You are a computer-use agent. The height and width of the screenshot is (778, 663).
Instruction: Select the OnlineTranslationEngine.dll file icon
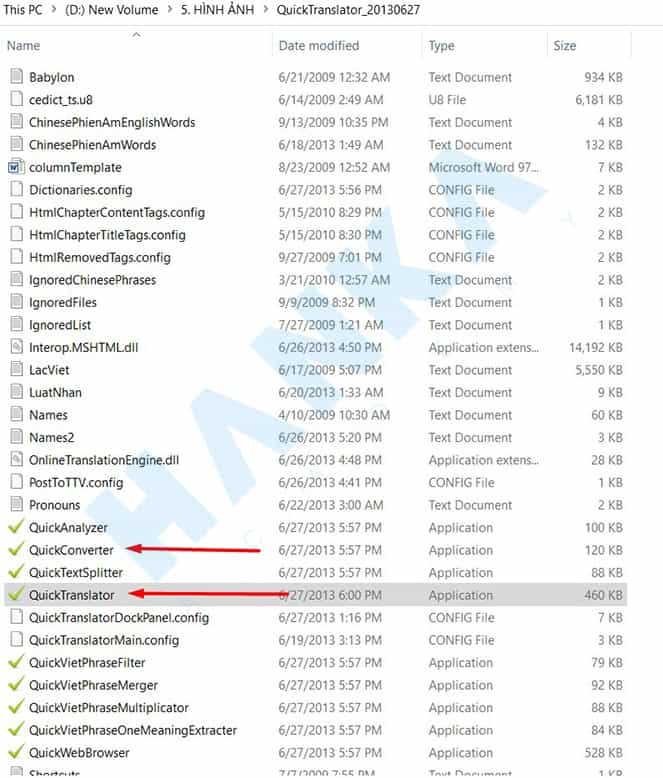point(16,459)
